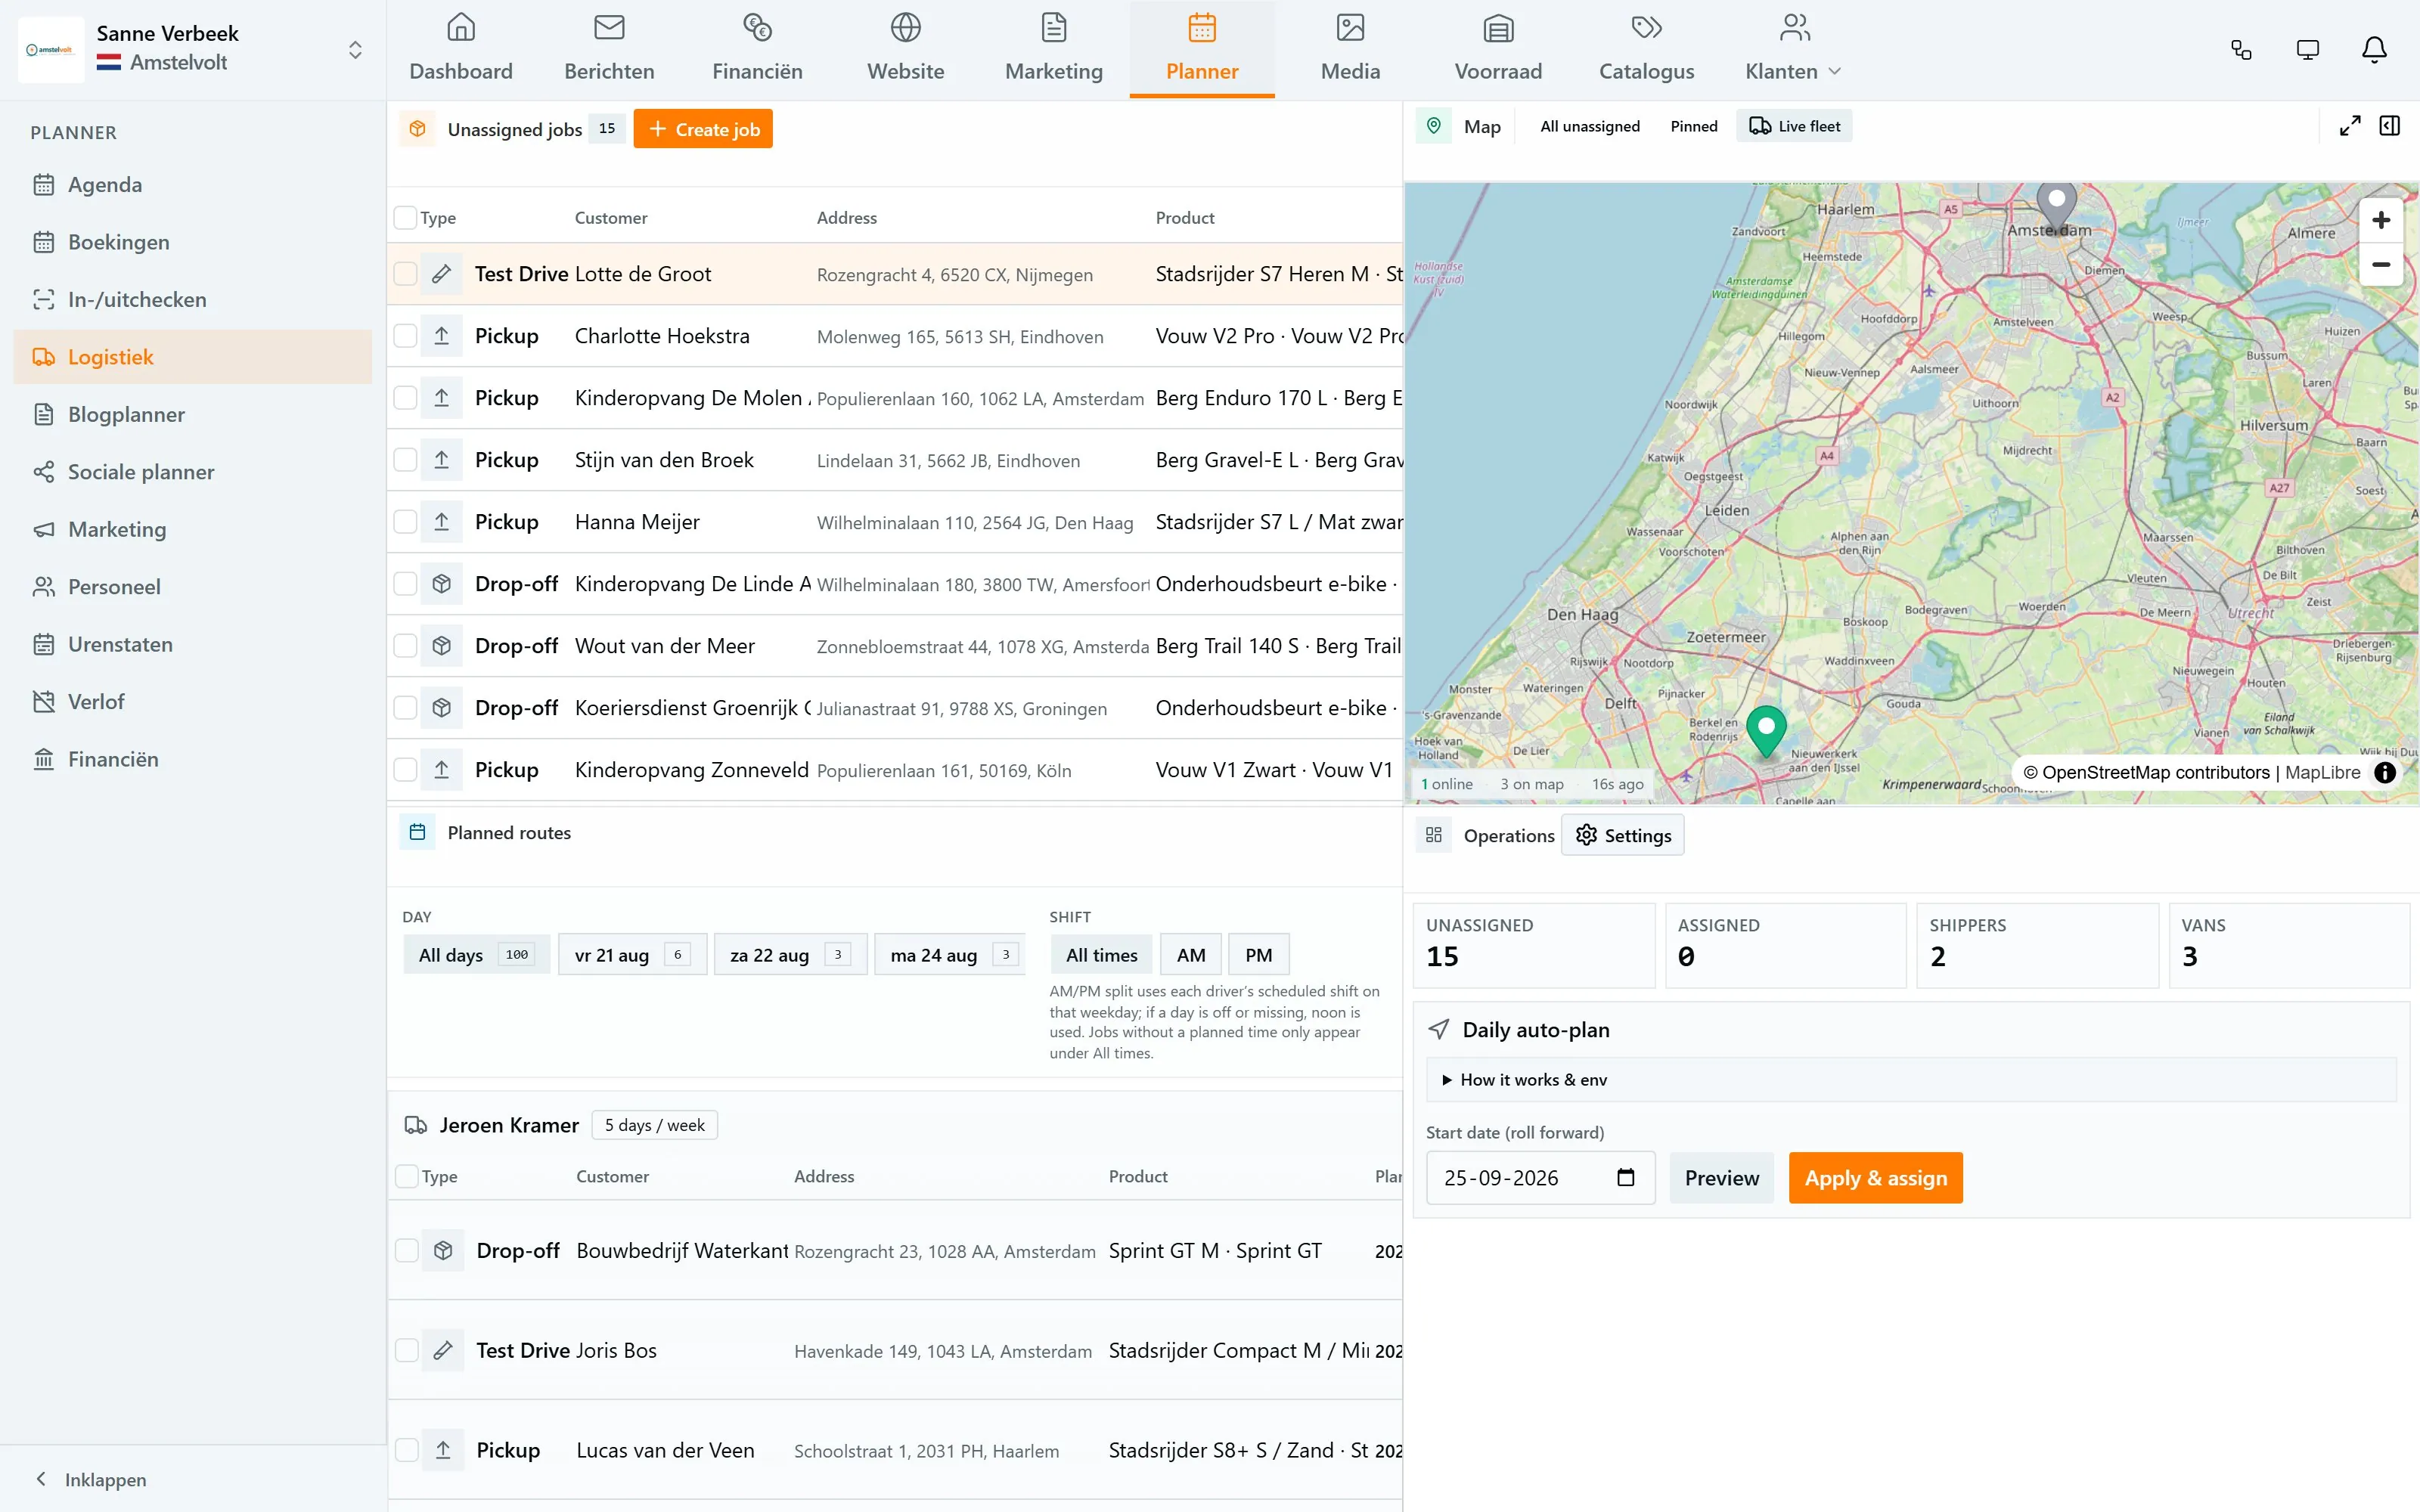Click the green map marker near Rotterdam

1766,731
